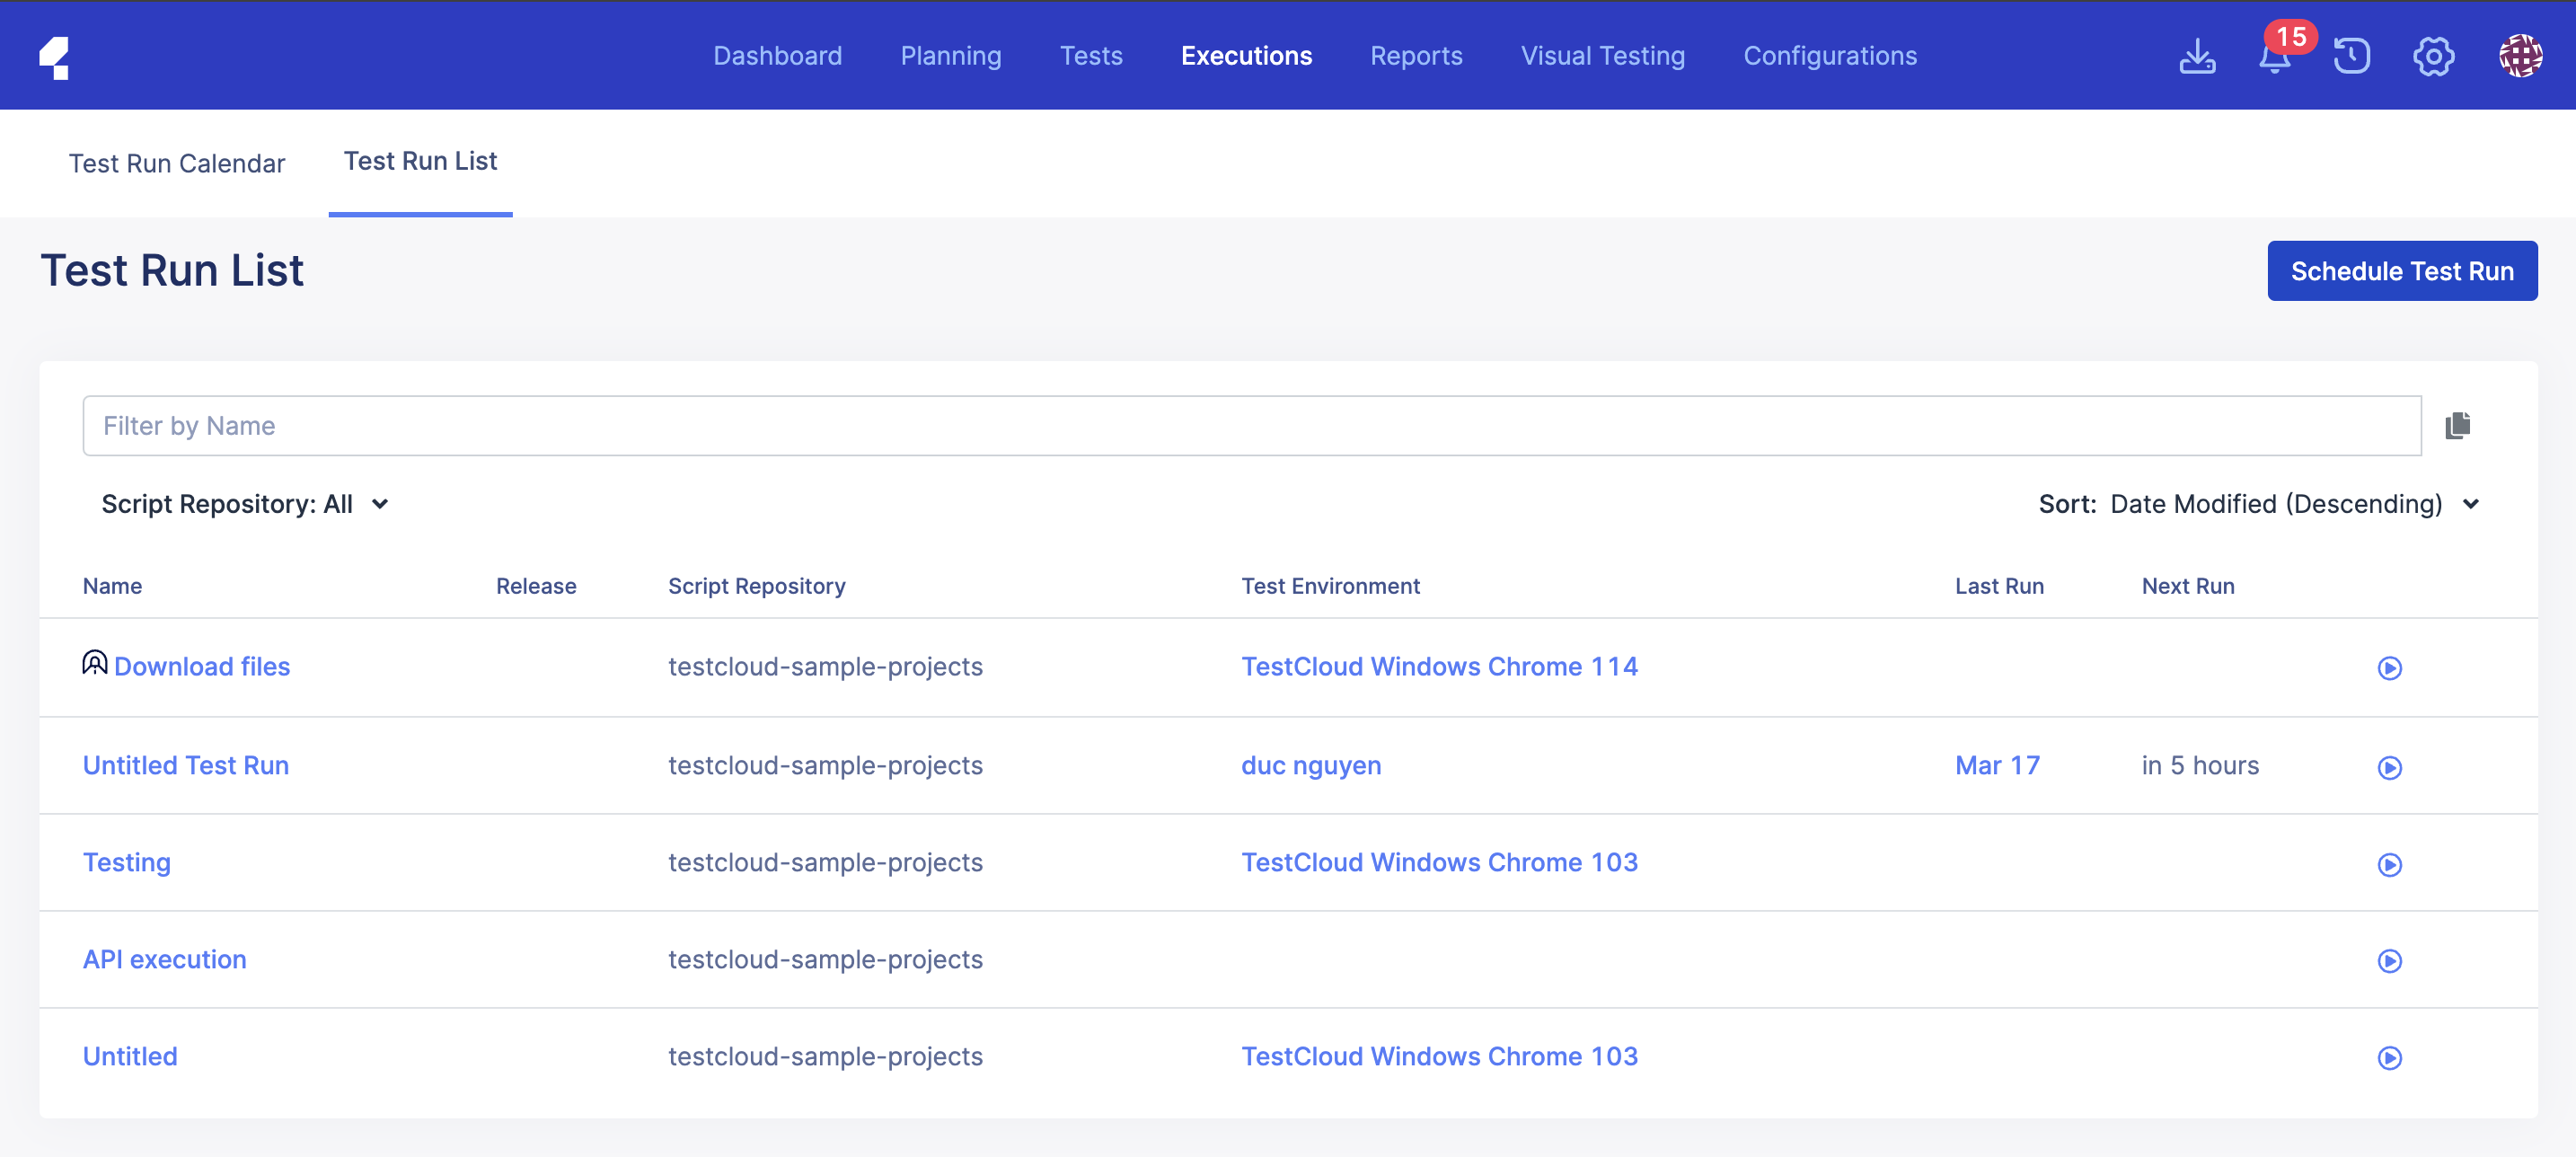2576x1157 pixels.
Task: Open the Download files test run link
Action: pyautogui.click(x=202, y=666)
